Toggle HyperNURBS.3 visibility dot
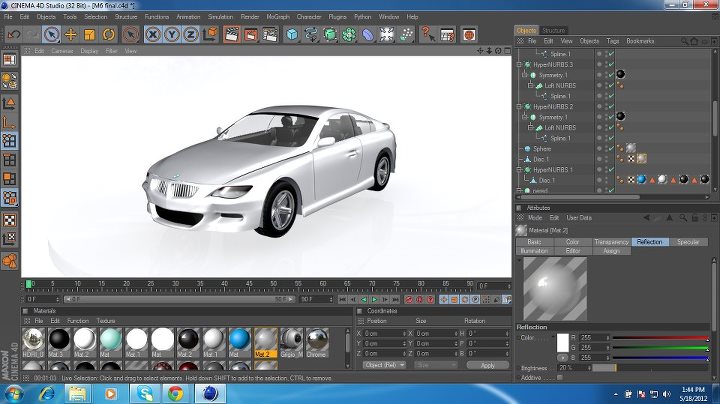The width and height of the screenshot is (720, 404). tap(599, 65)
